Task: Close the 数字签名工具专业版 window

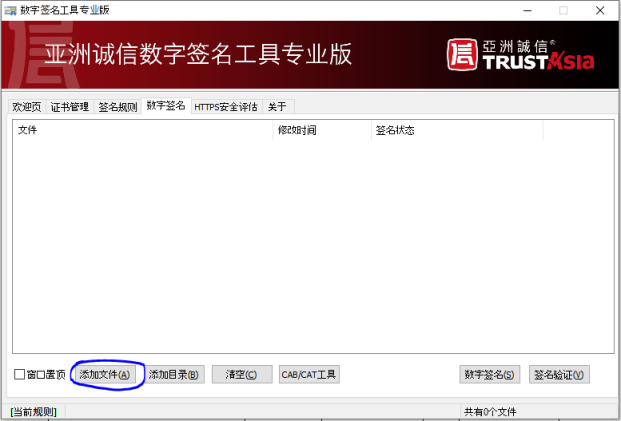Action: point(600,11)
